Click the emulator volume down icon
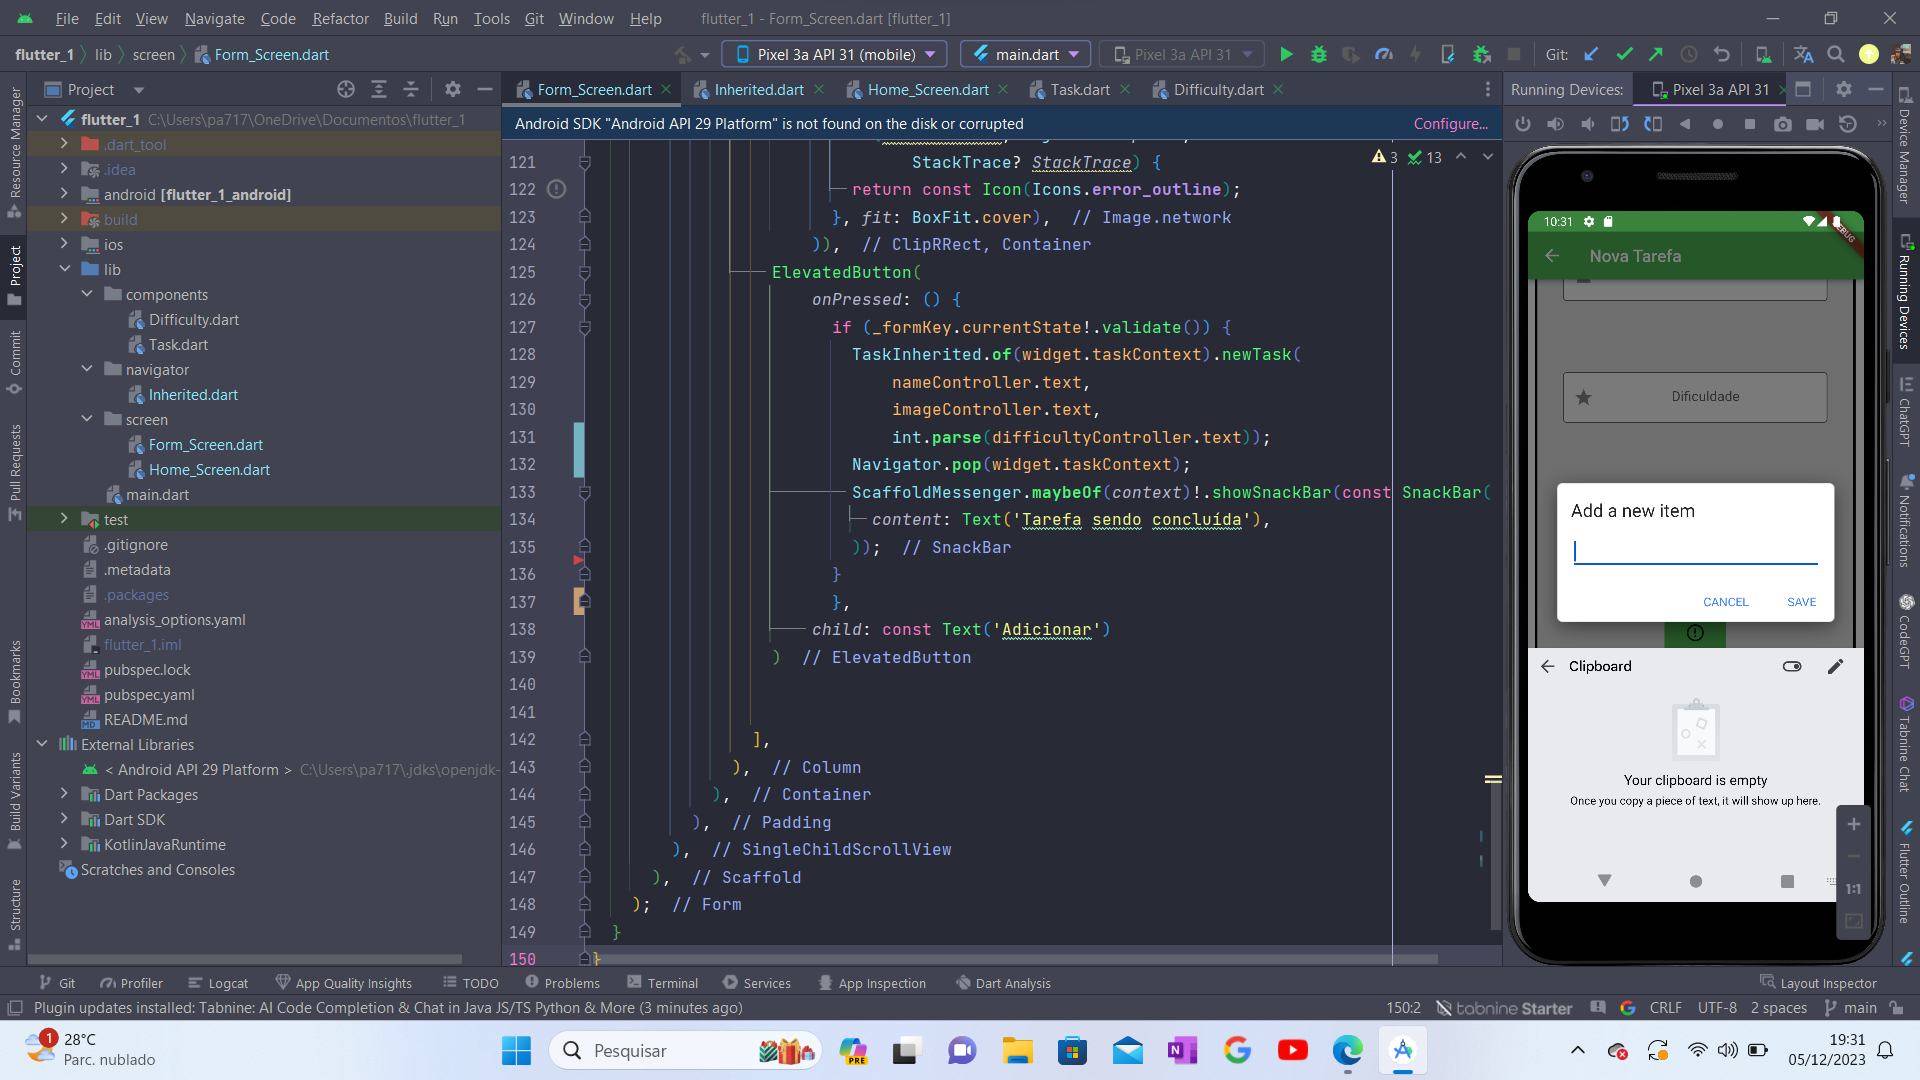The height and width of the screenshot is (1080, 1920). coord(1588,124)
